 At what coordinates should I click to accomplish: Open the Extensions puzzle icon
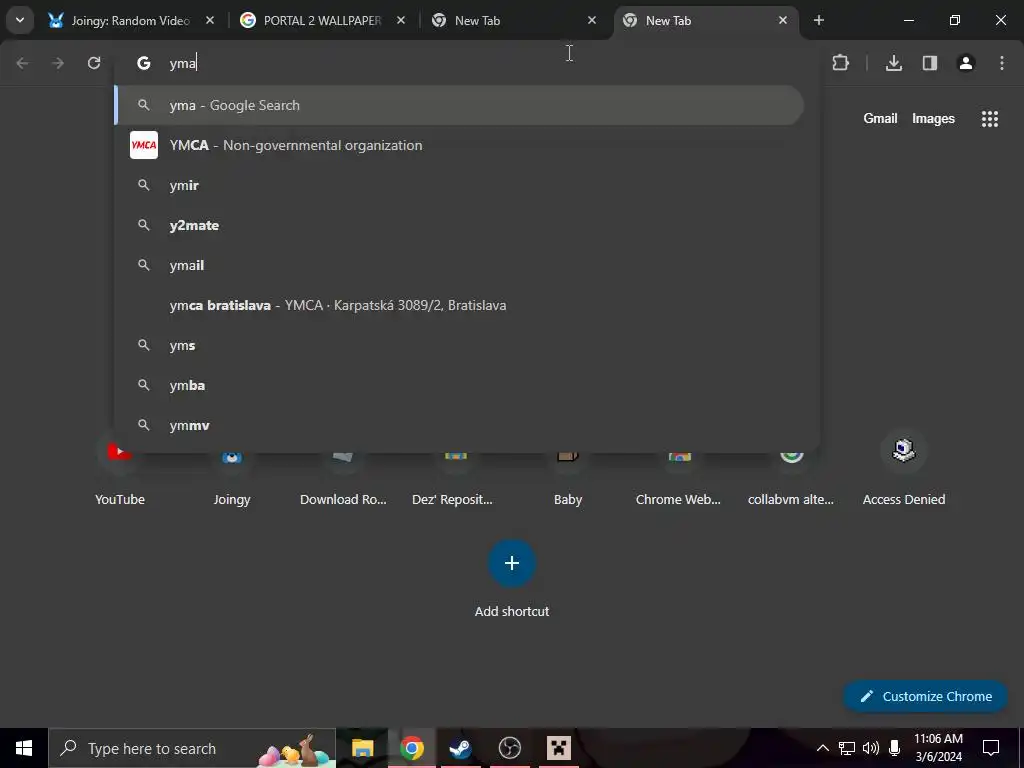[x=840, y=63]
